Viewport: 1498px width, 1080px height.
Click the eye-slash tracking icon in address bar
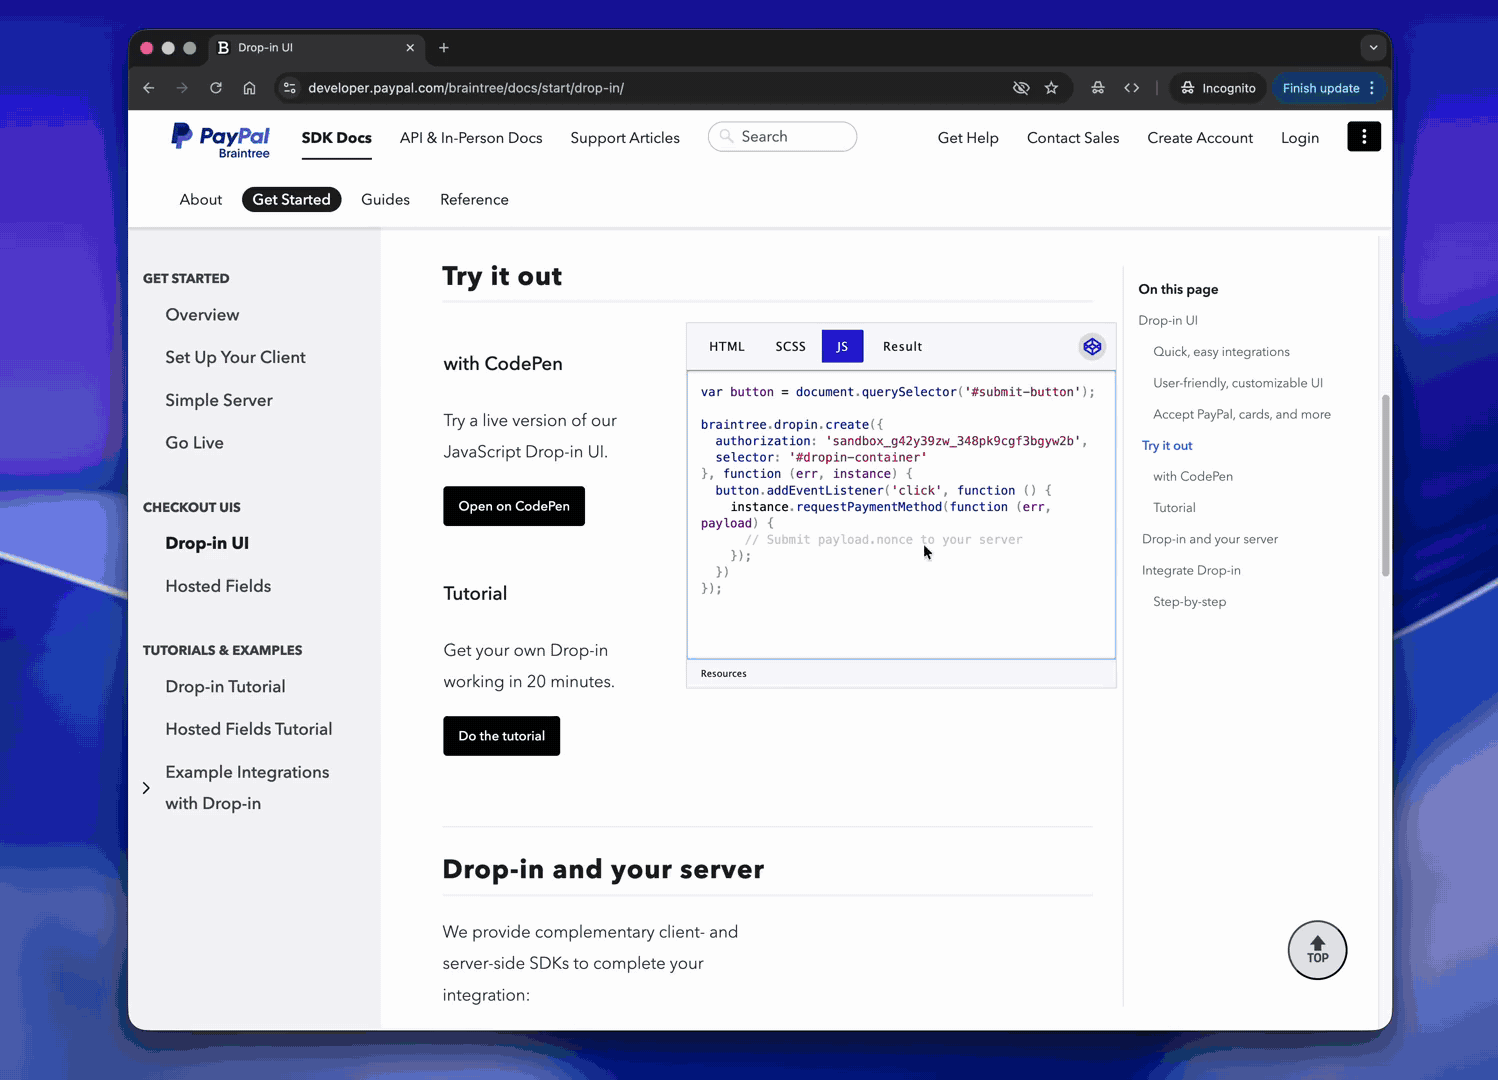coord(1021,88)
